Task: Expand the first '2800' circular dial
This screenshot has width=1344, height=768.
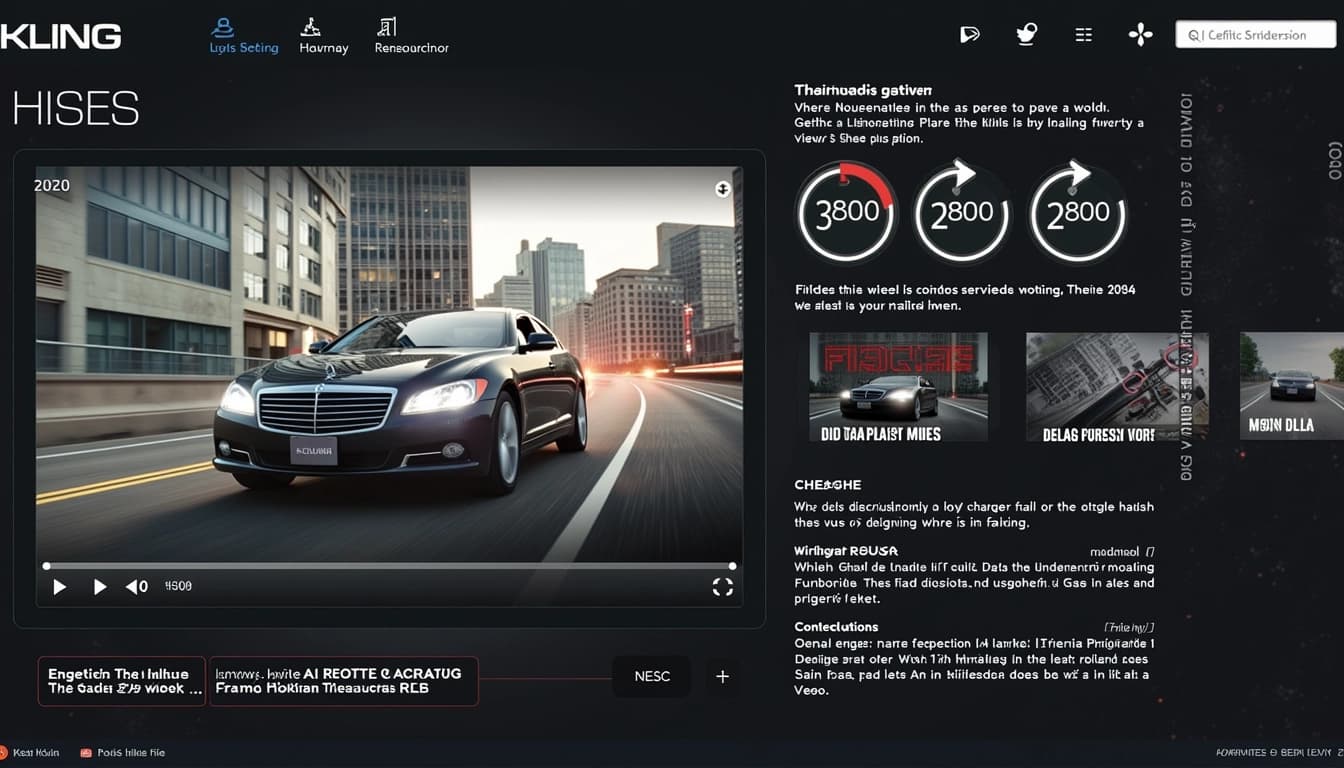Action: tap(961, 213)
